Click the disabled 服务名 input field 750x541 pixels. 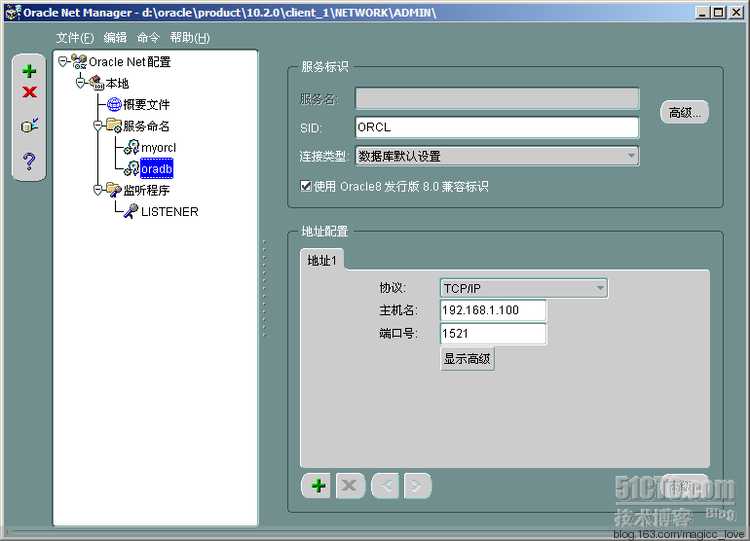click(497, 99)
